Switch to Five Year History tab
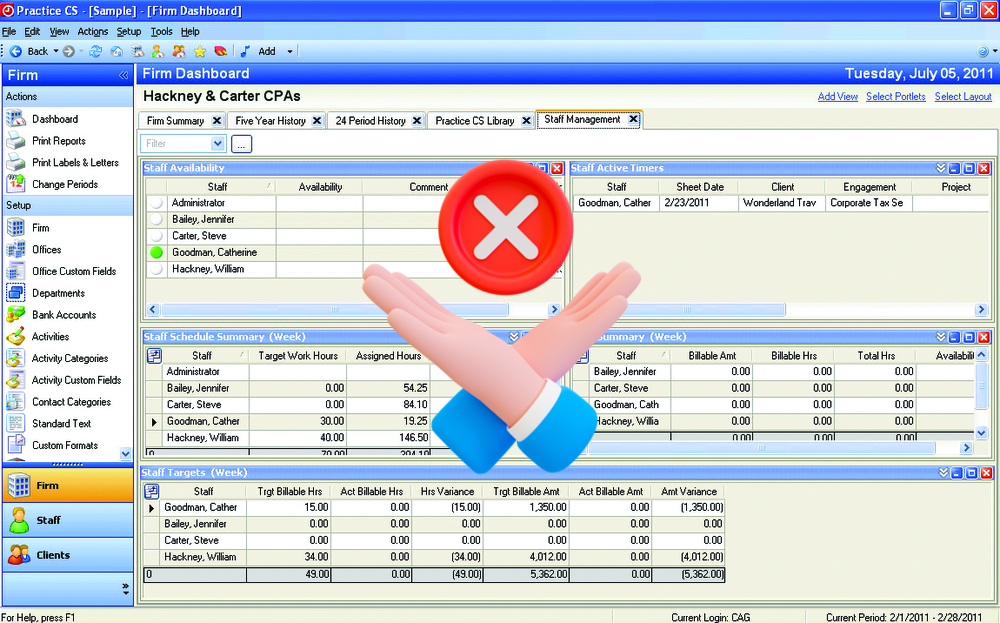 tap(270, 121)
